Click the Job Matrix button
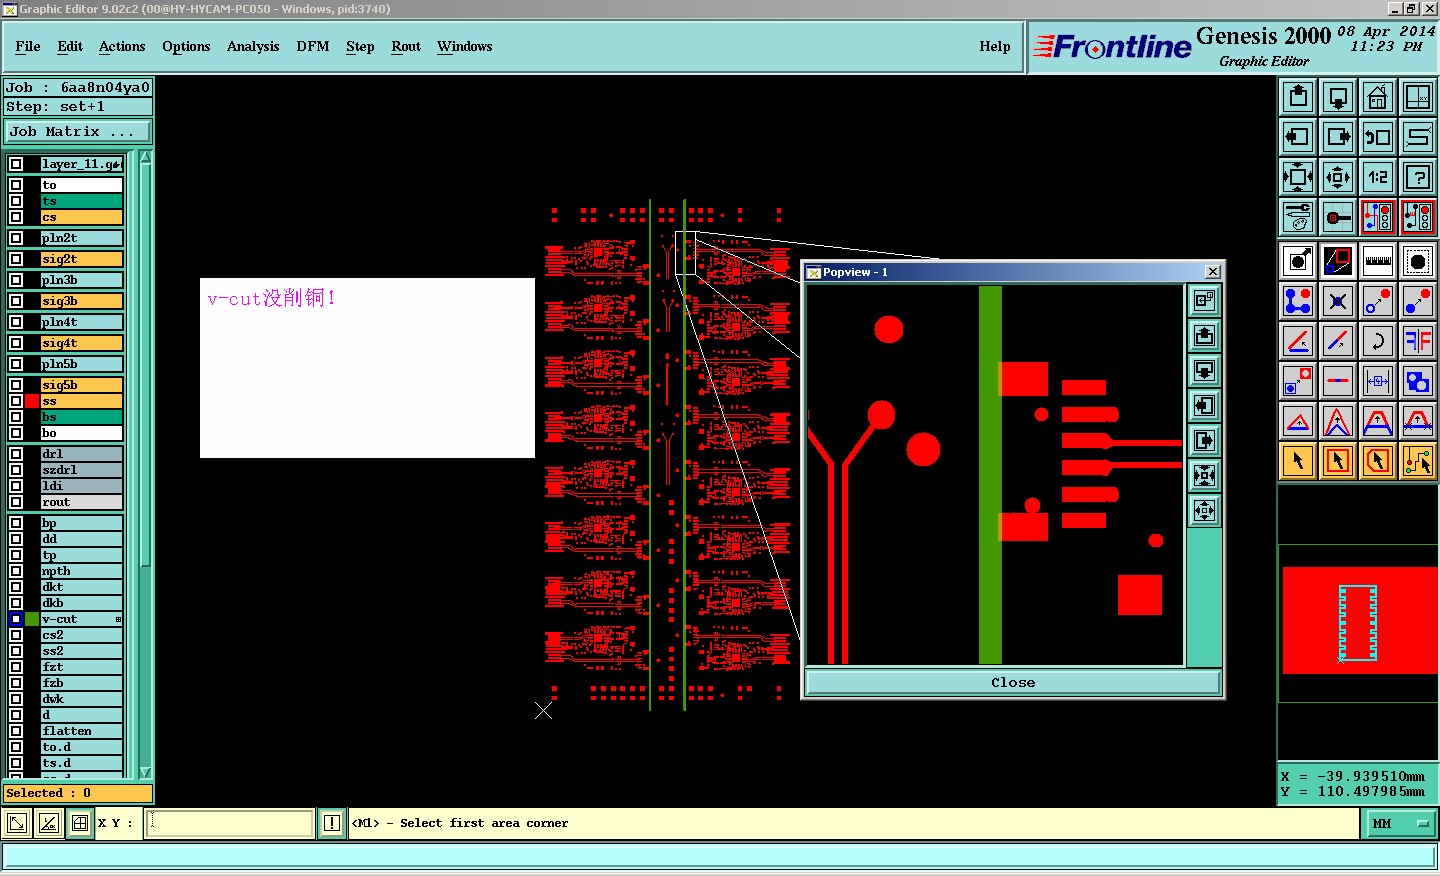The image size is (1440, 876). [78, 132]
